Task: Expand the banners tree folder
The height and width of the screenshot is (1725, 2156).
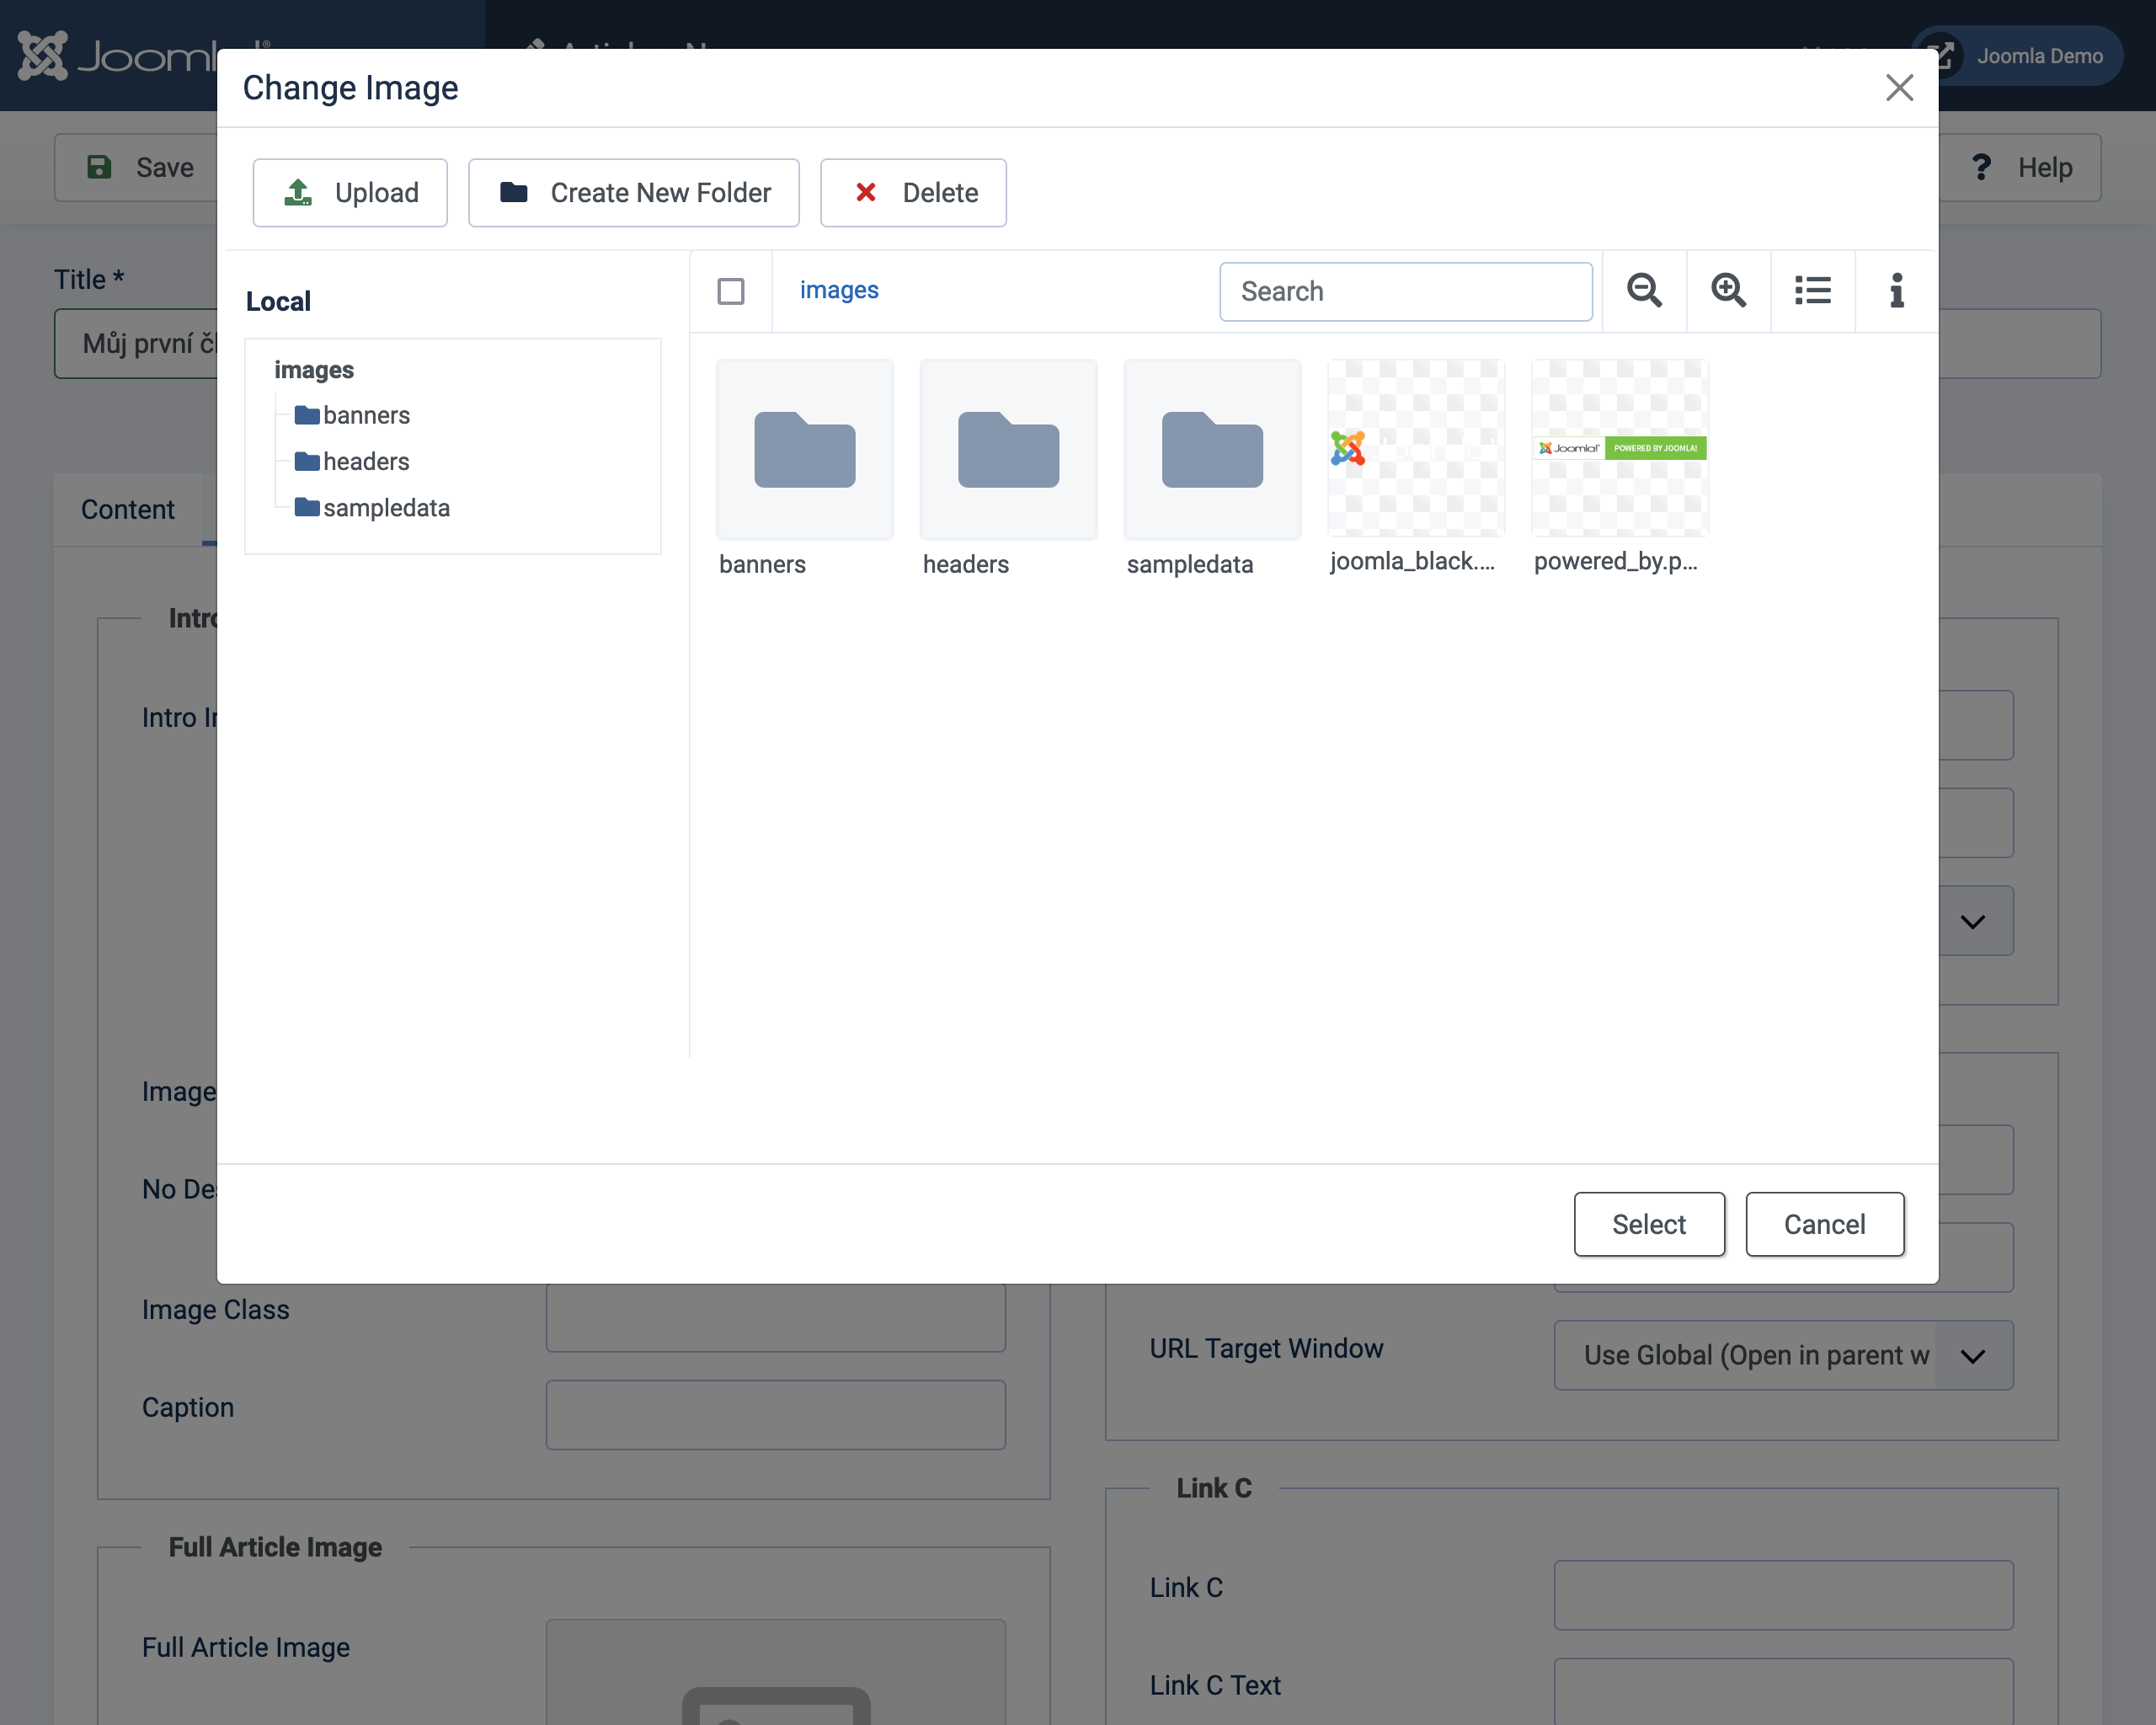Action: [365, 415]
